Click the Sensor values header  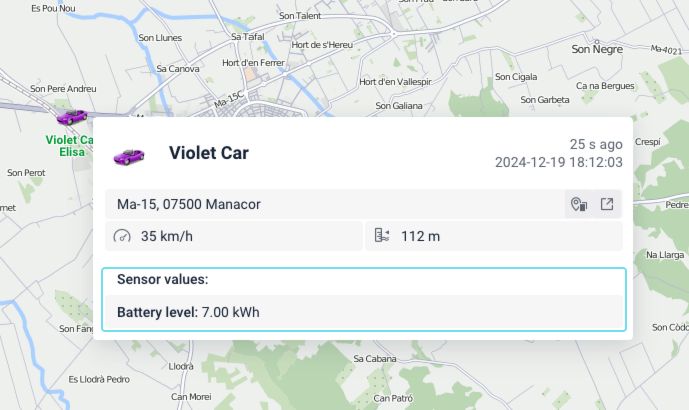(x=162, y=279)
